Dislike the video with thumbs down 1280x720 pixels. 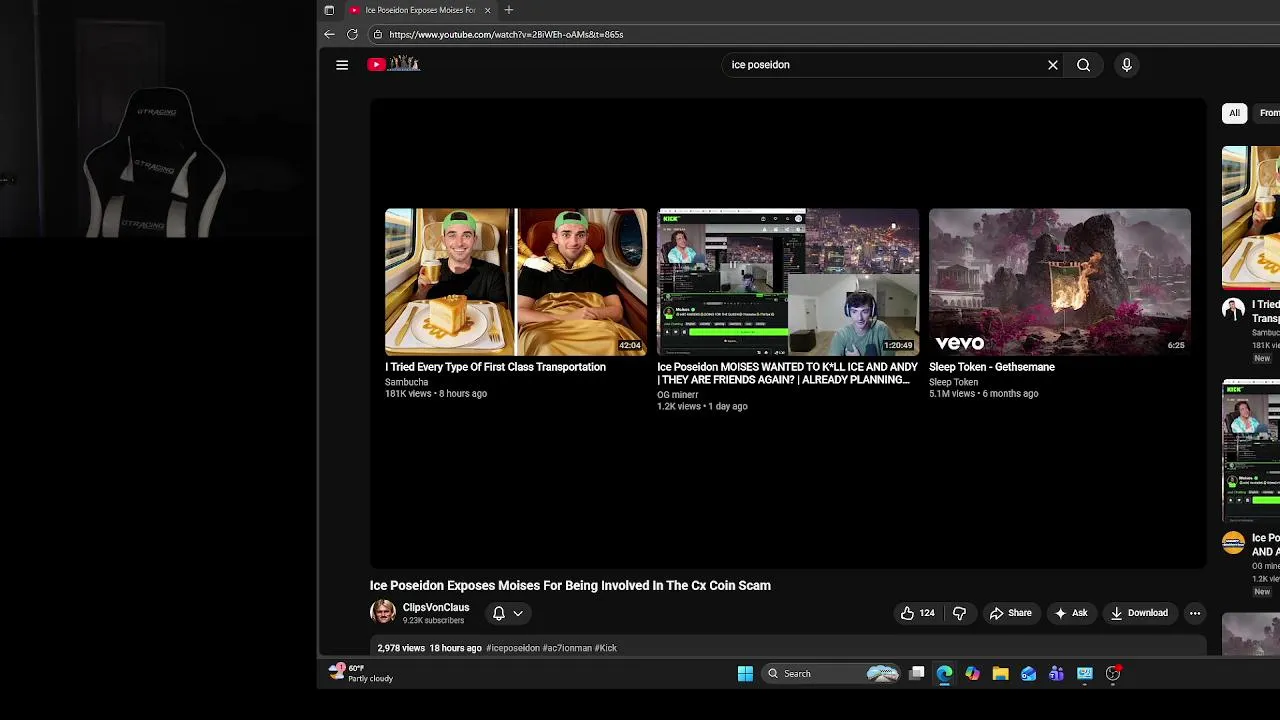[959, 613]
